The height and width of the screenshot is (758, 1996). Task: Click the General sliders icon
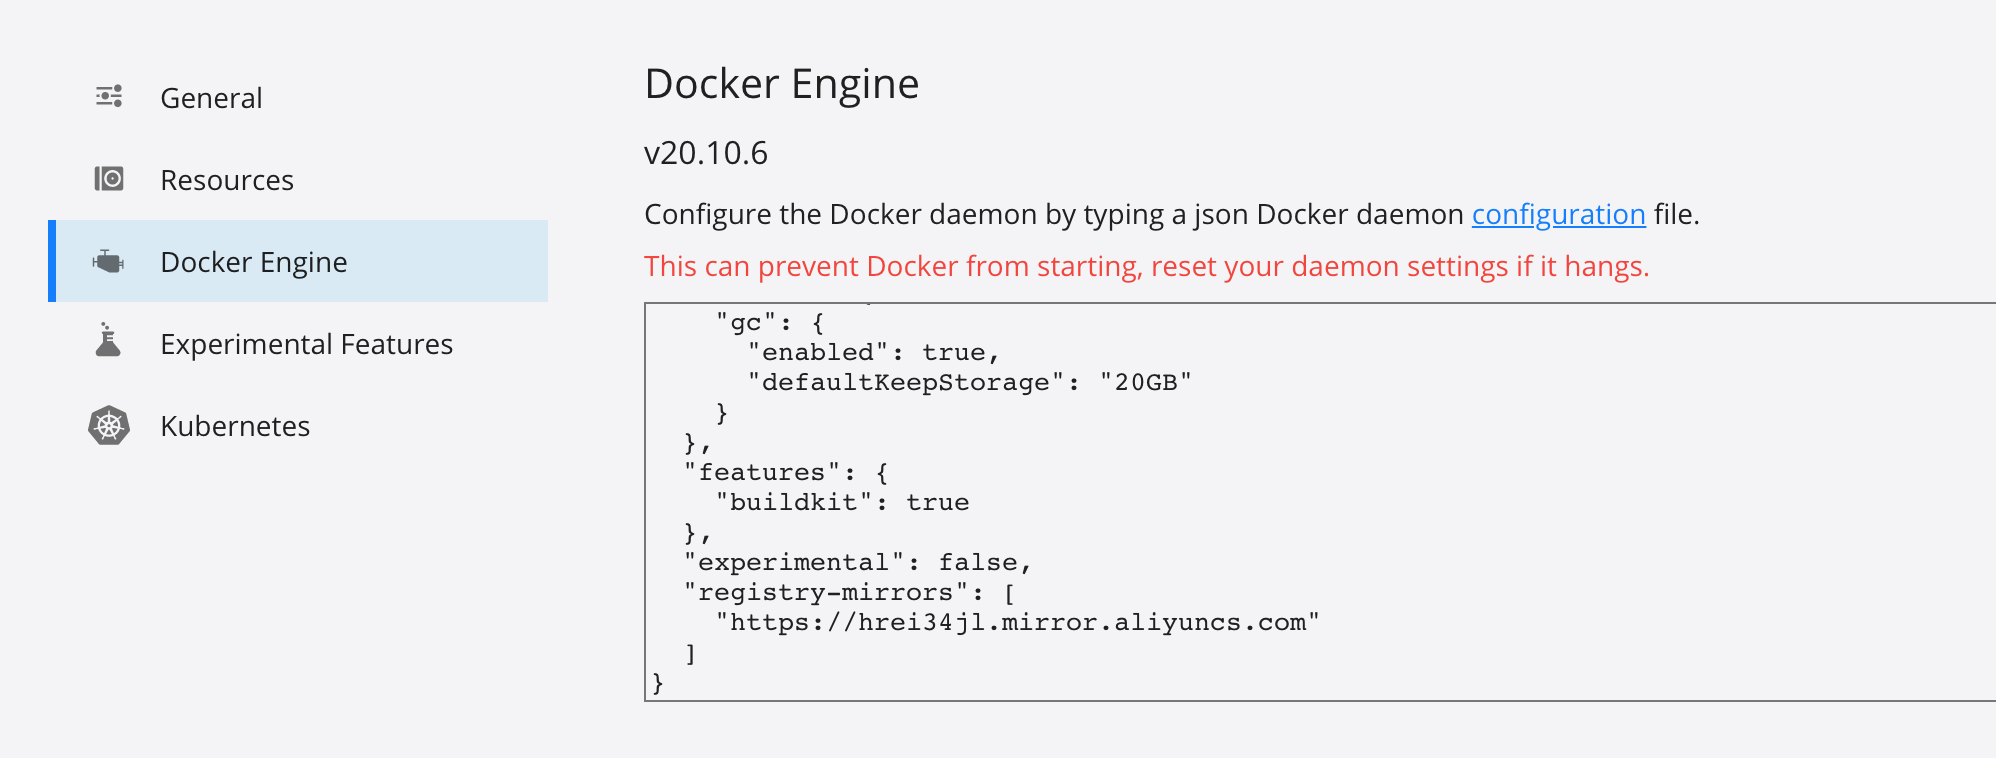pyautogui.click(x=109, y=96)
